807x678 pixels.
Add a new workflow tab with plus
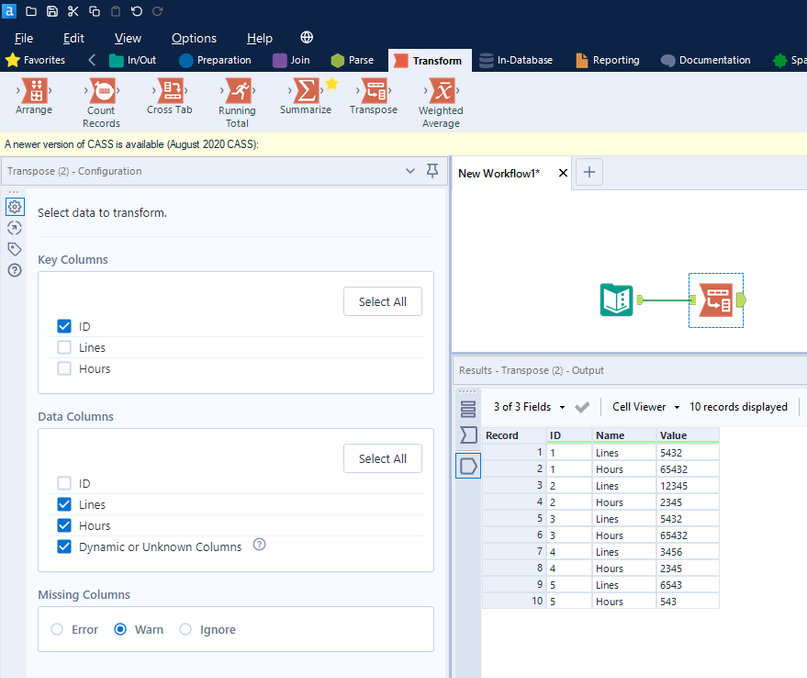(589, 172)
